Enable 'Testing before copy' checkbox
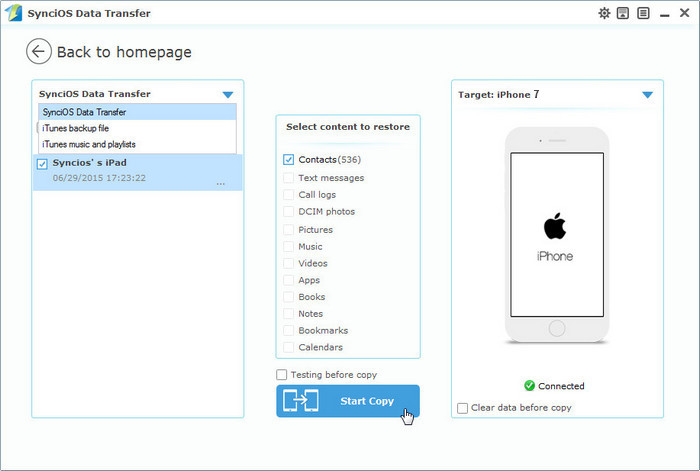Viewport: 700px width, 471px height. [281, 374]
